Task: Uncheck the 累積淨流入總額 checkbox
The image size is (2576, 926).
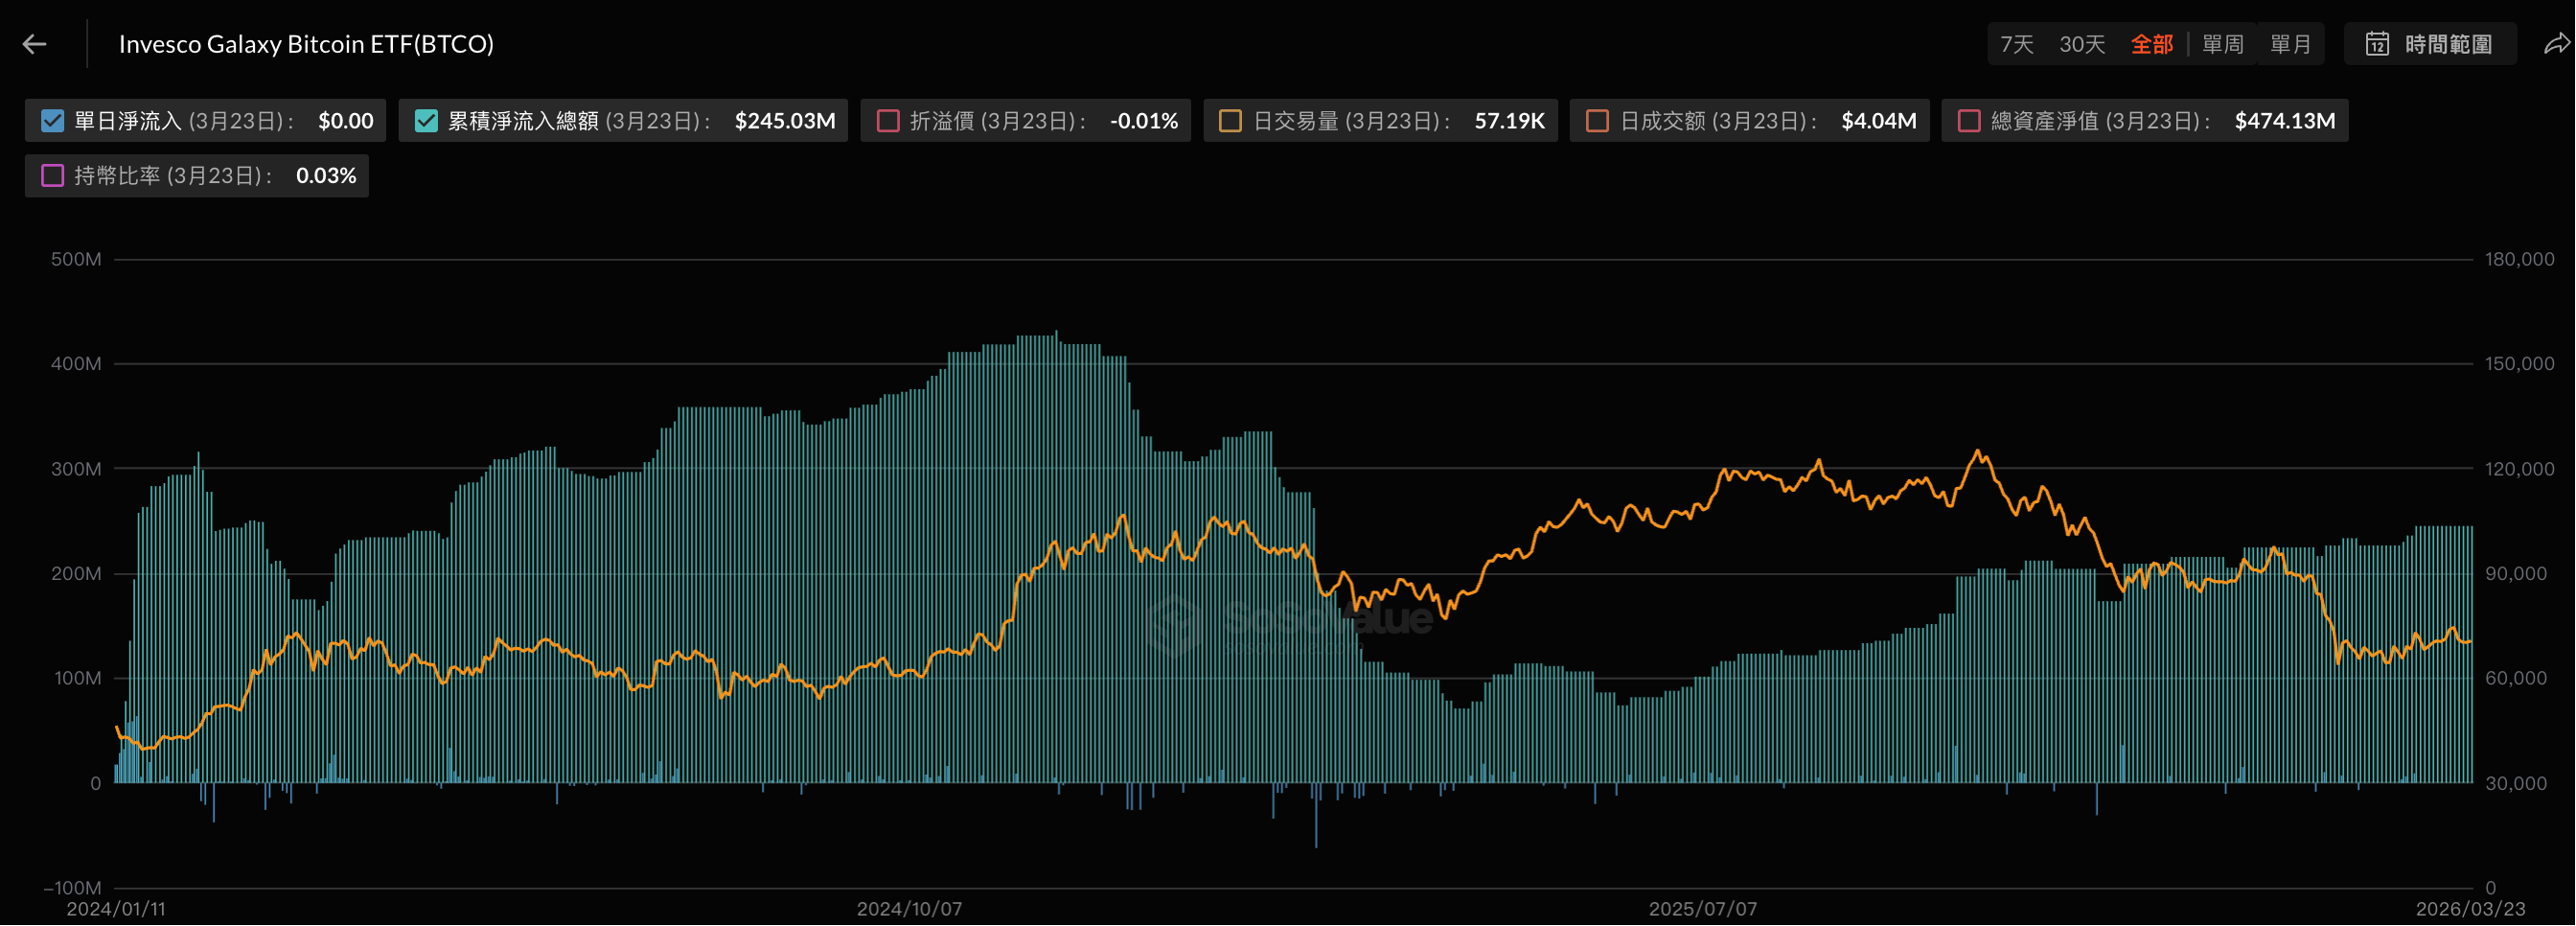Action: pos(426,121)
